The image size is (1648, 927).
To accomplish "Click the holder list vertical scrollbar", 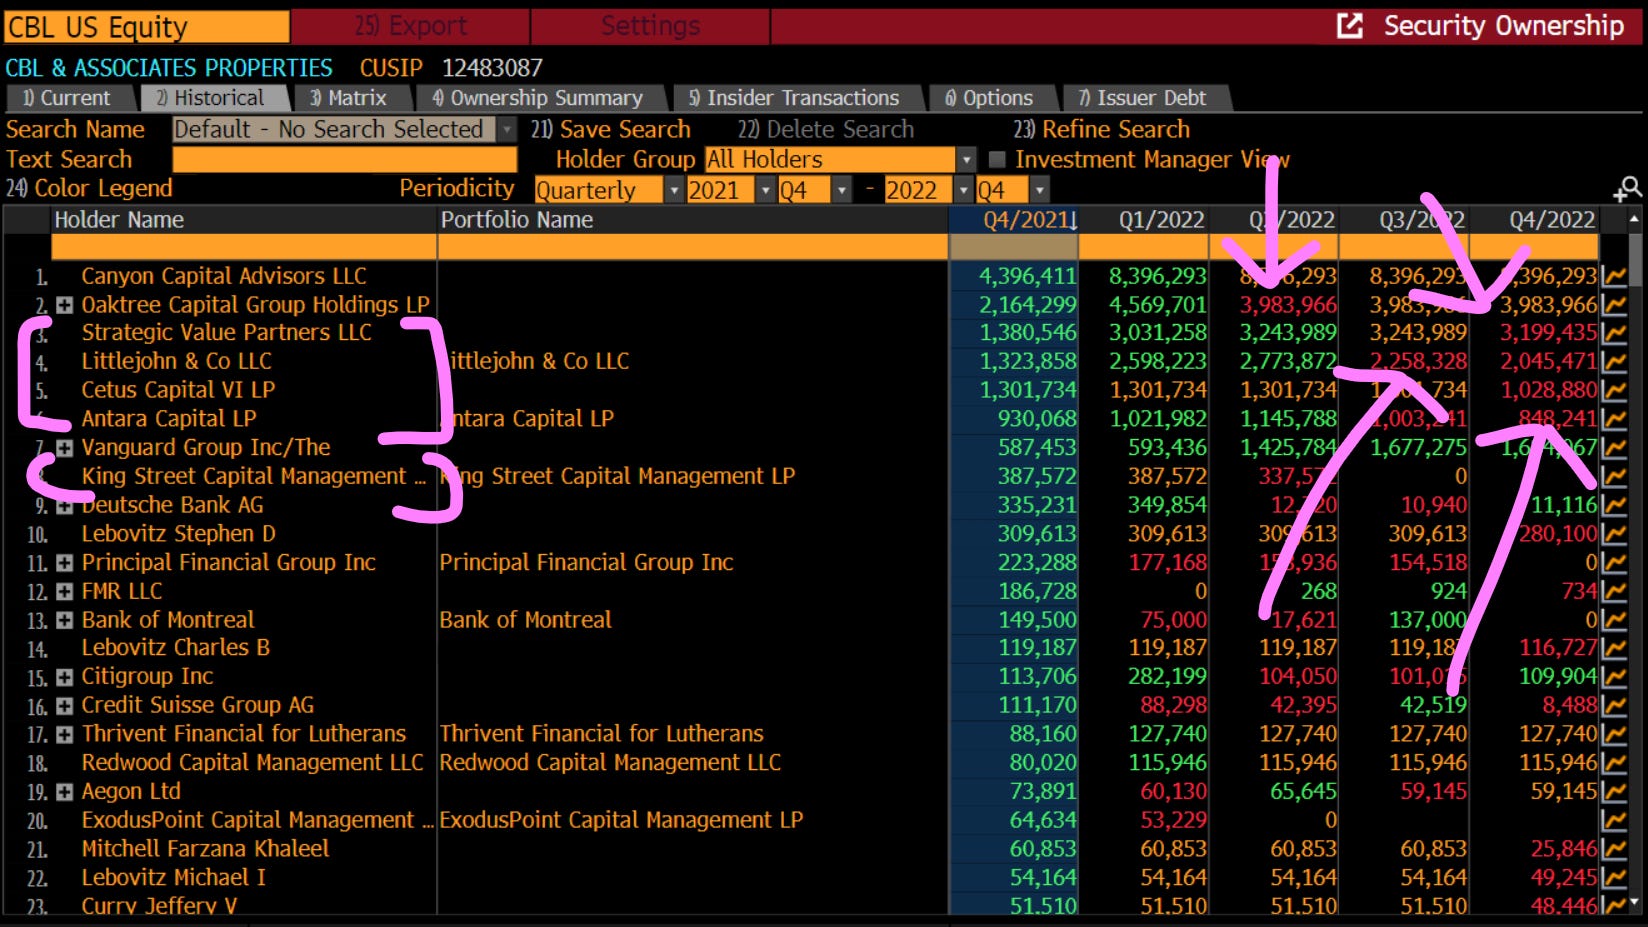I will pos(1635,560).
